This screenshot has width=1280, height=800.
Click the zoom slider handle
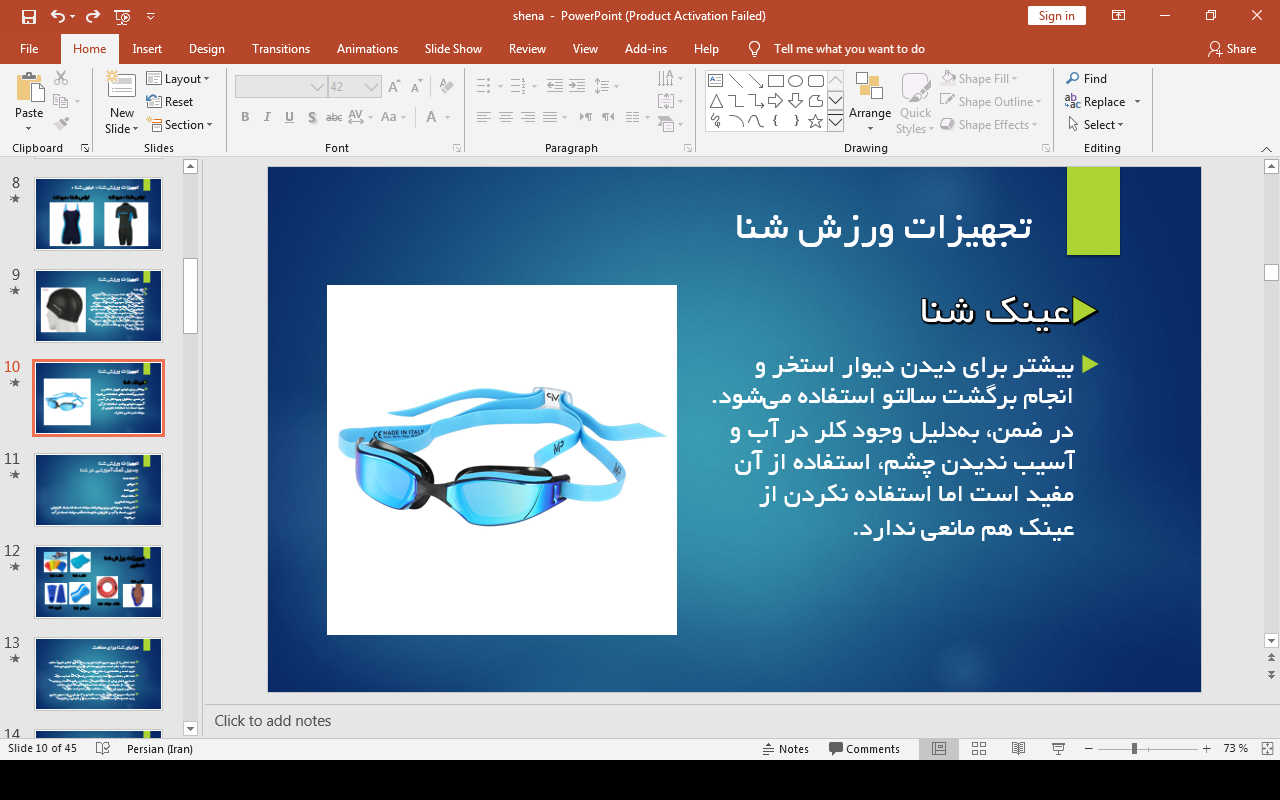1134,749
